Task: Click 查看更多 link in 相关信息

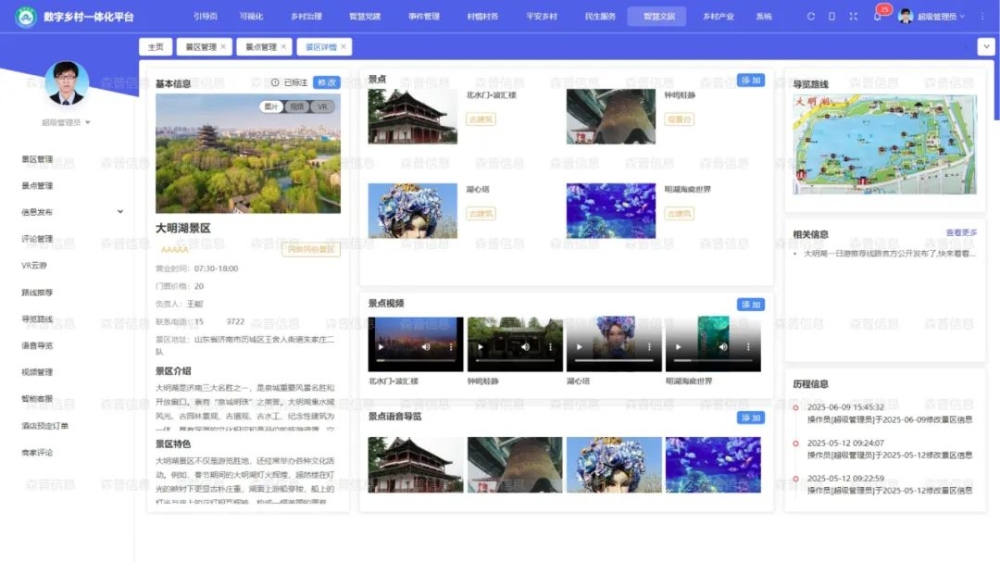Action: 961,233
